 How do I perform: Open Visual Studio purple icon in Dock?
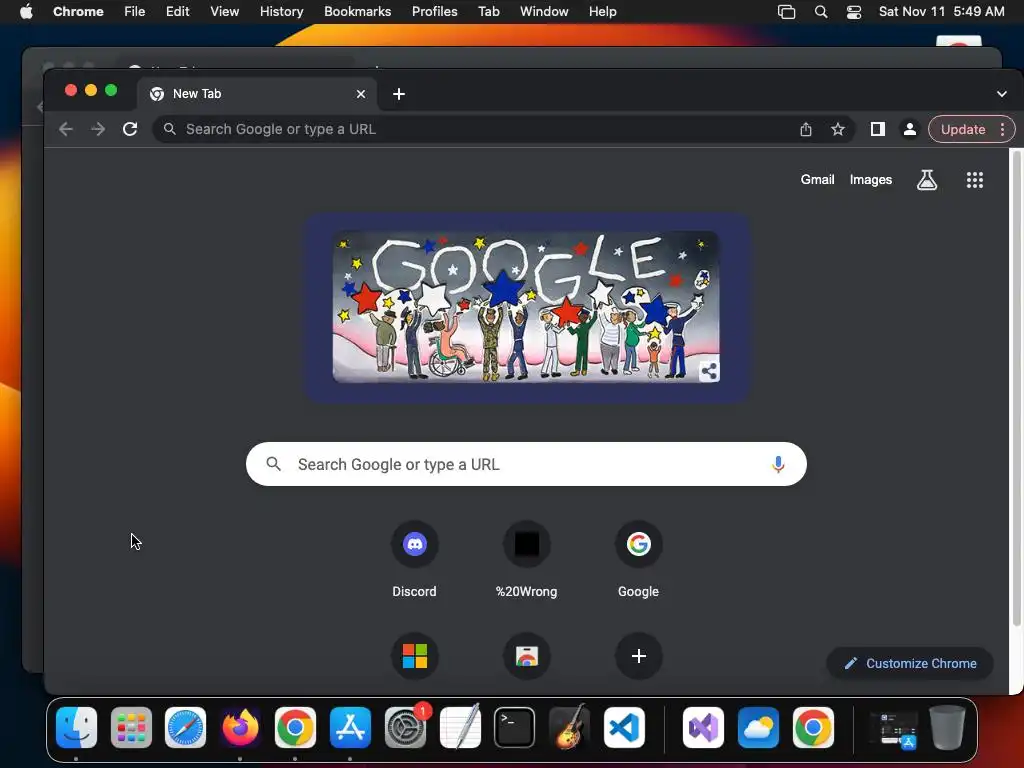click(703, 727)
